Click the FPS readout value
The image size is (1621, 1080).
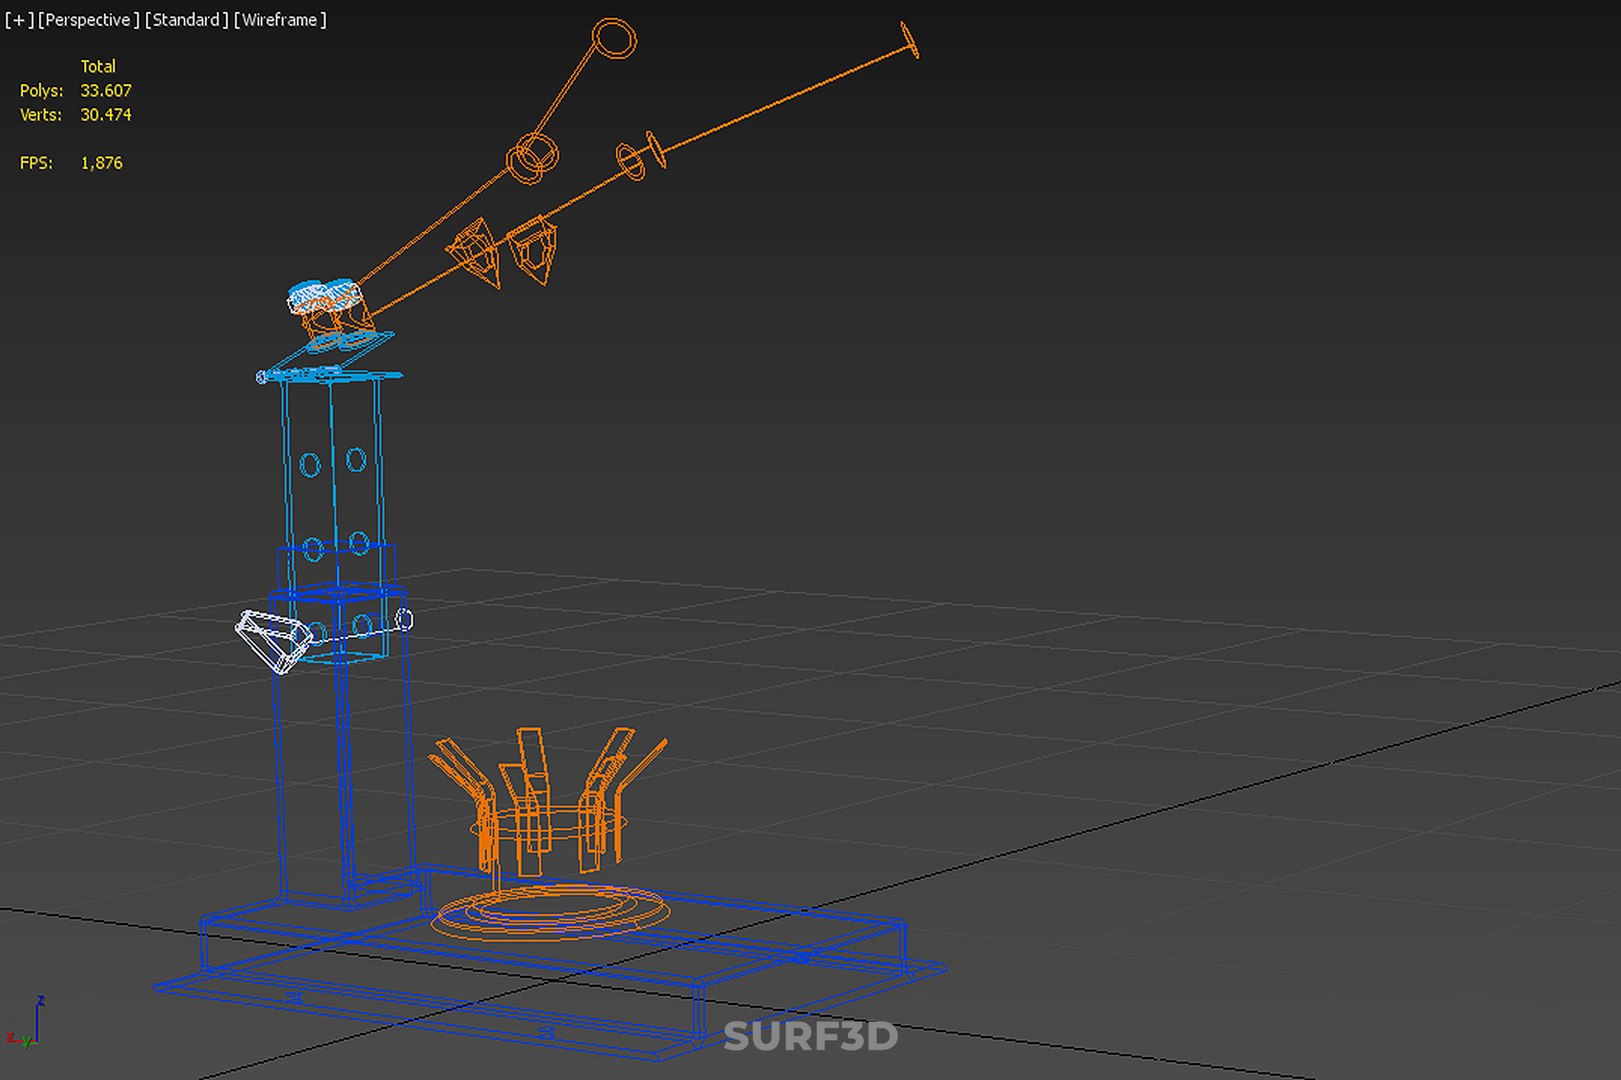pos(101,163)
